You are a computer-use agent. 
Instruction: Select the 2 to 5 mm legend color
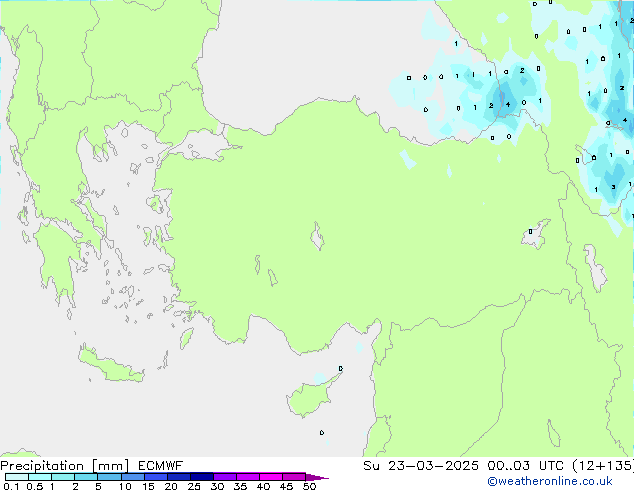[86, 477]
